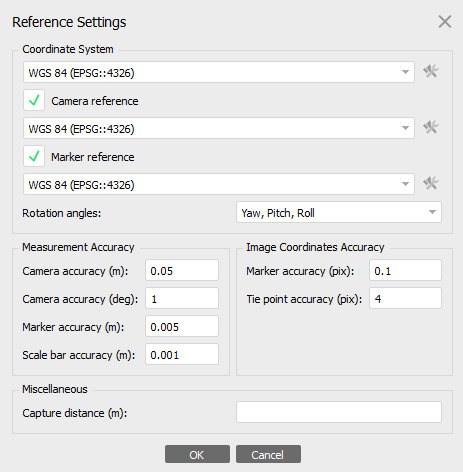Viewport: 463px width, 472px height.
Task: Expand the marker reference coordinate dropdown
Action: pyautogui.click(x=219, y=184)
